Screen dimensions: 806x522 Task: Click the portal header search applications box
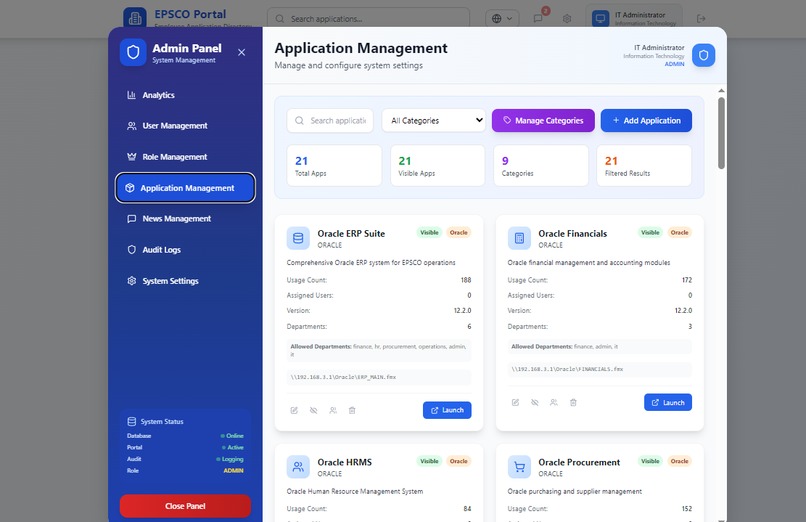[369, 18]
